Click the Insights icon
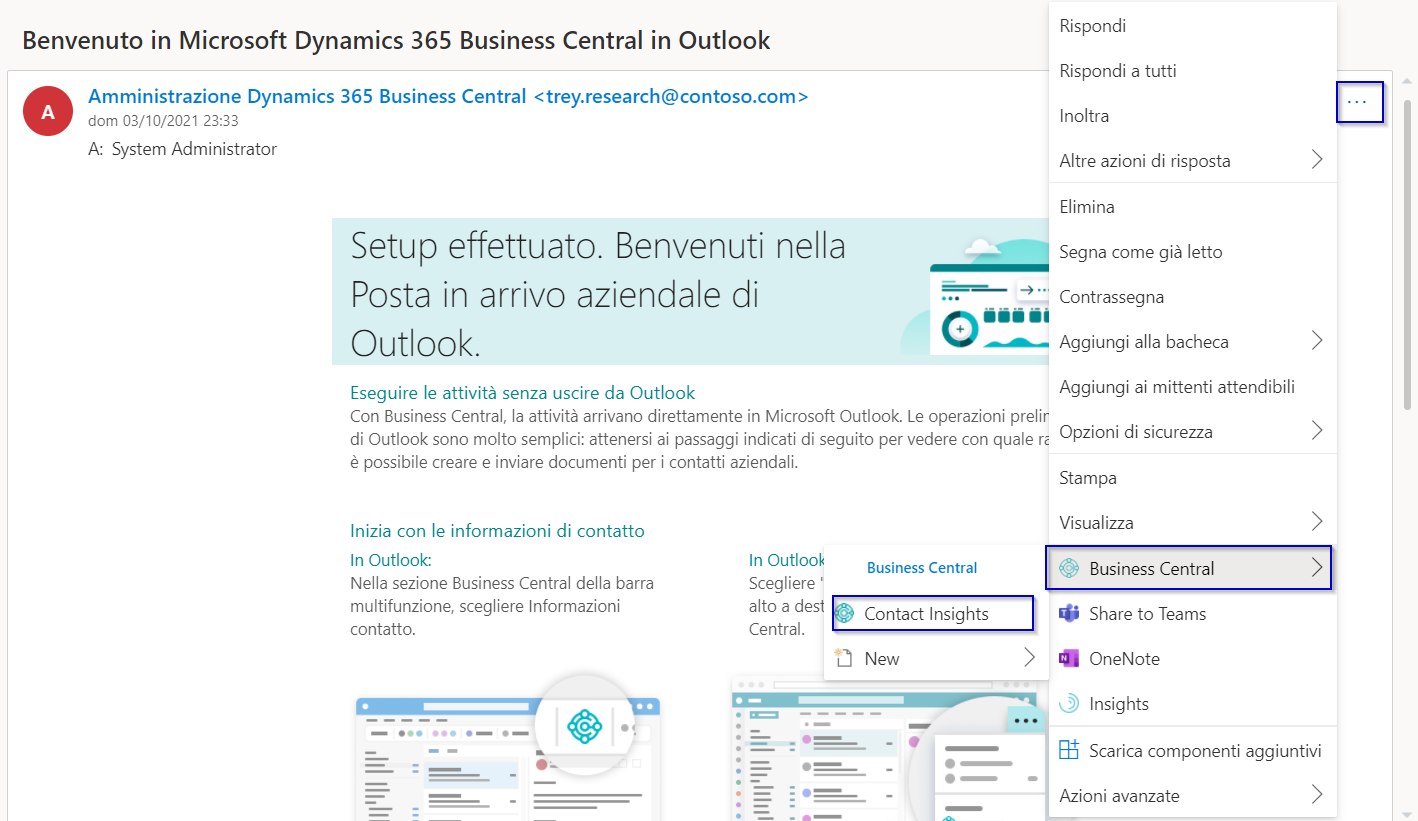1418x821 pixels. point(1069,703)
